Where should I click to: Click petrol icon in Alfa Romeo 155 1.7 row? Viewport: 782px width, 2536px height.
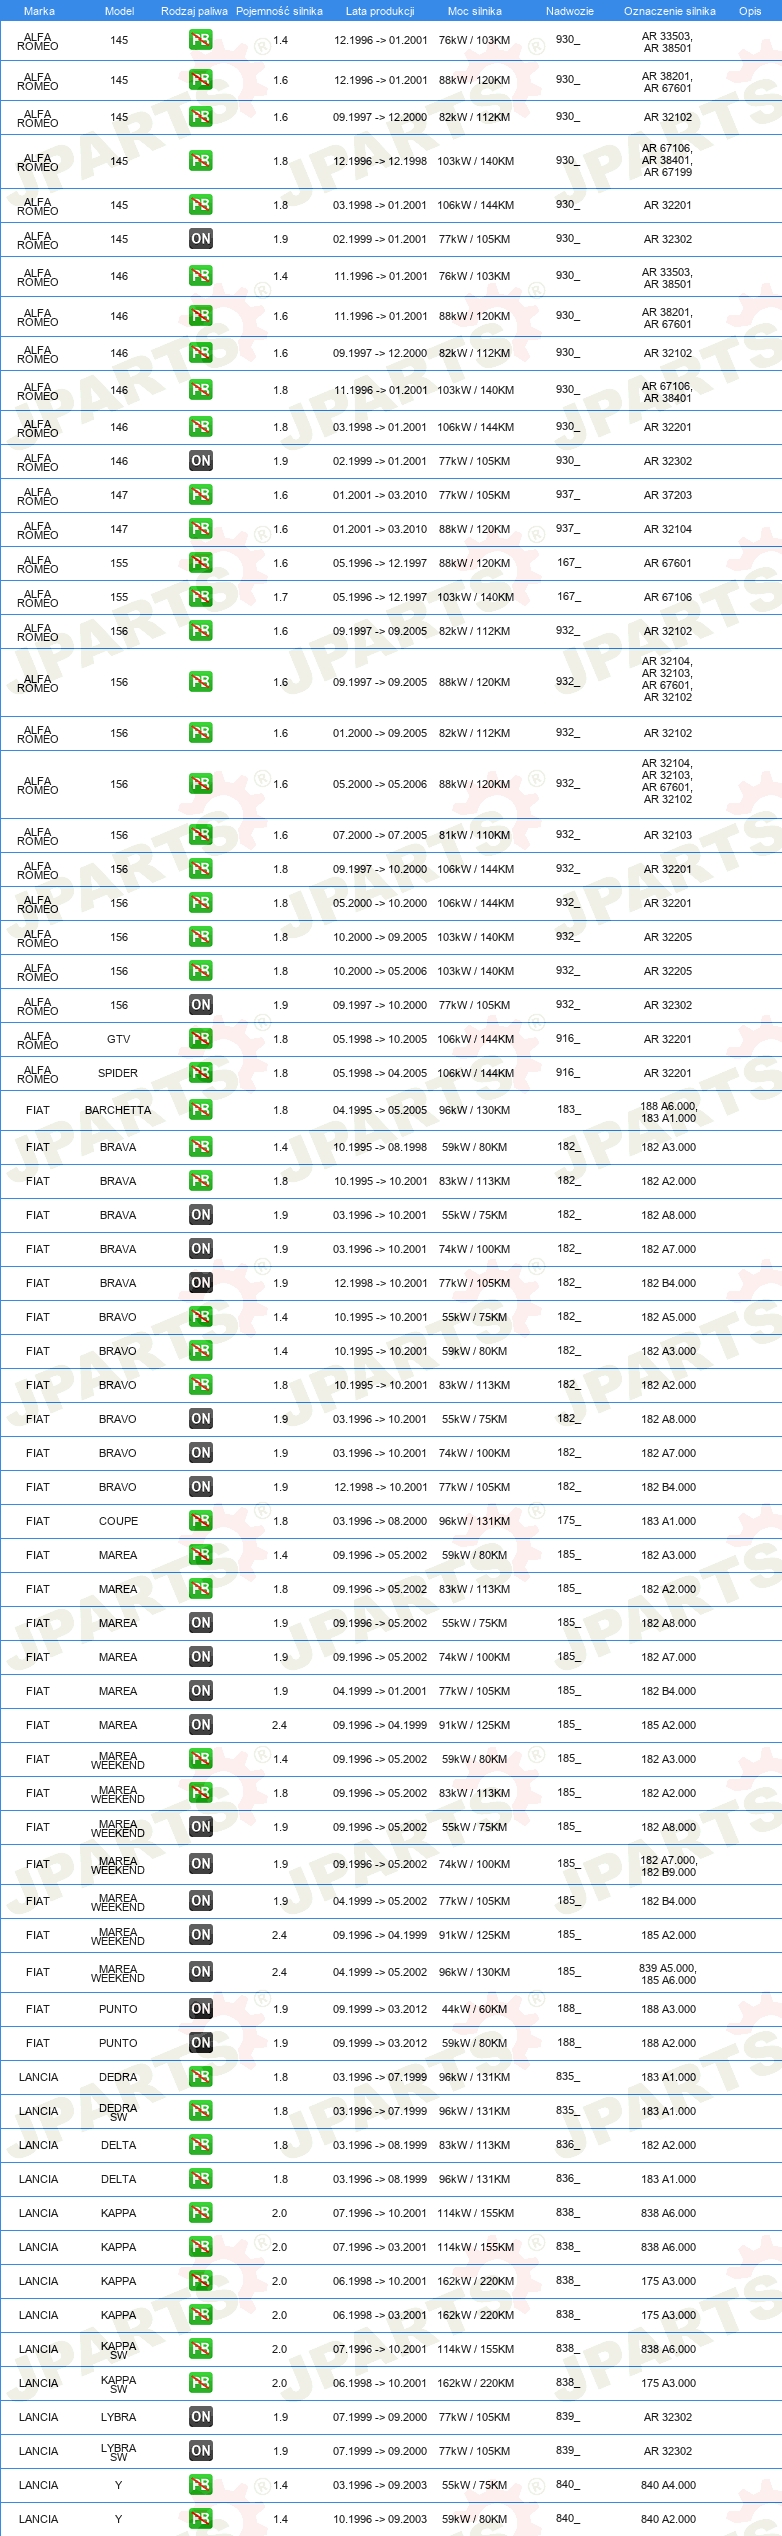pyautogui.click(x=200, y=597)
